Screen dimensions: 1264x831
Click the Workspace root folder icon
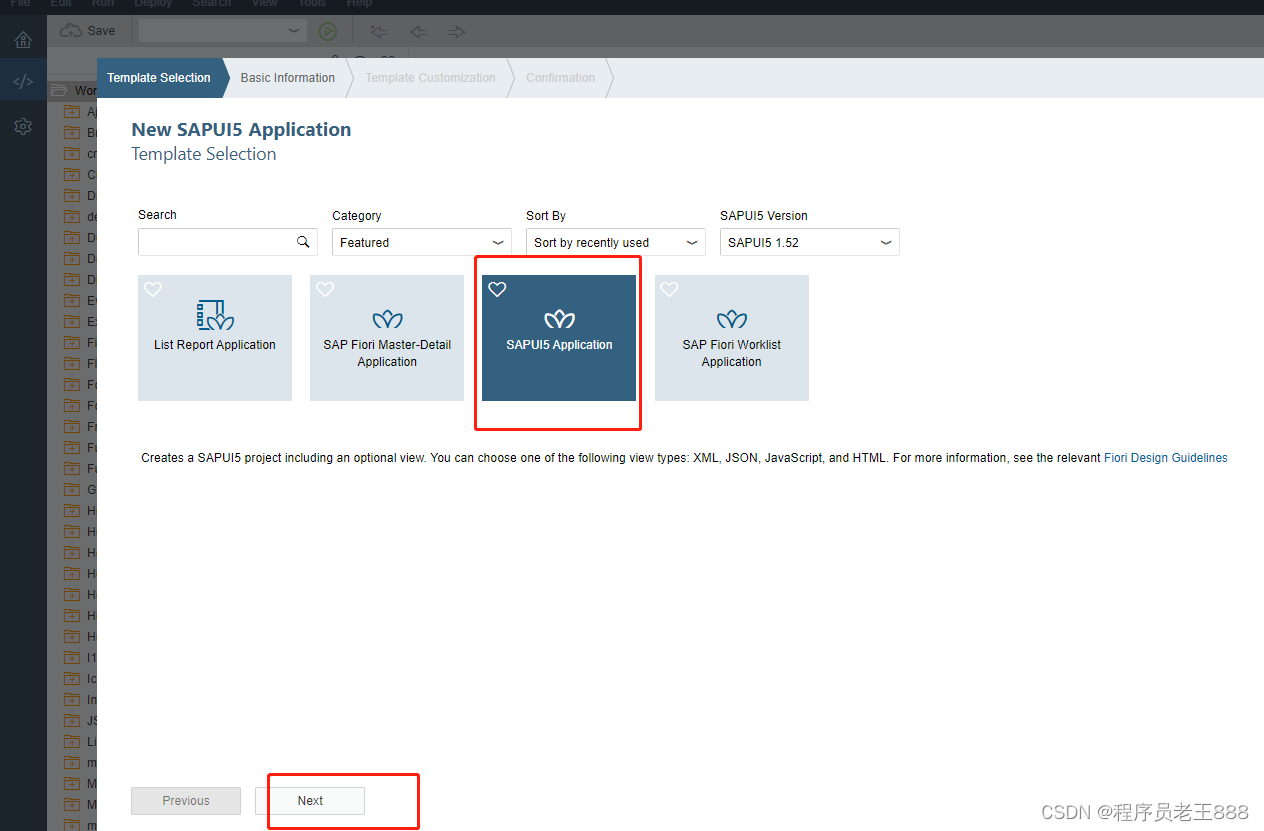[59, 91]
